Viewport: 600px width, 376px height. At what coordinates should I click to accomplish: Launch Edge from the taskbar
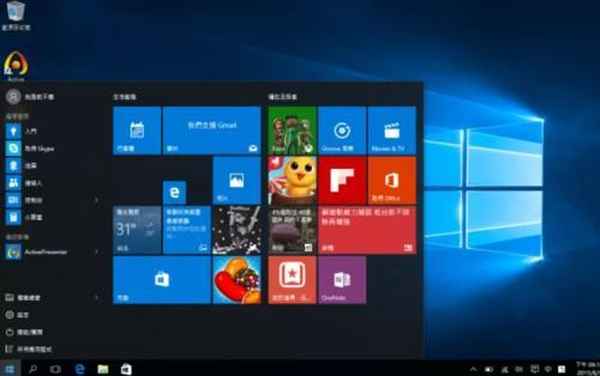[x=80, y=369]
